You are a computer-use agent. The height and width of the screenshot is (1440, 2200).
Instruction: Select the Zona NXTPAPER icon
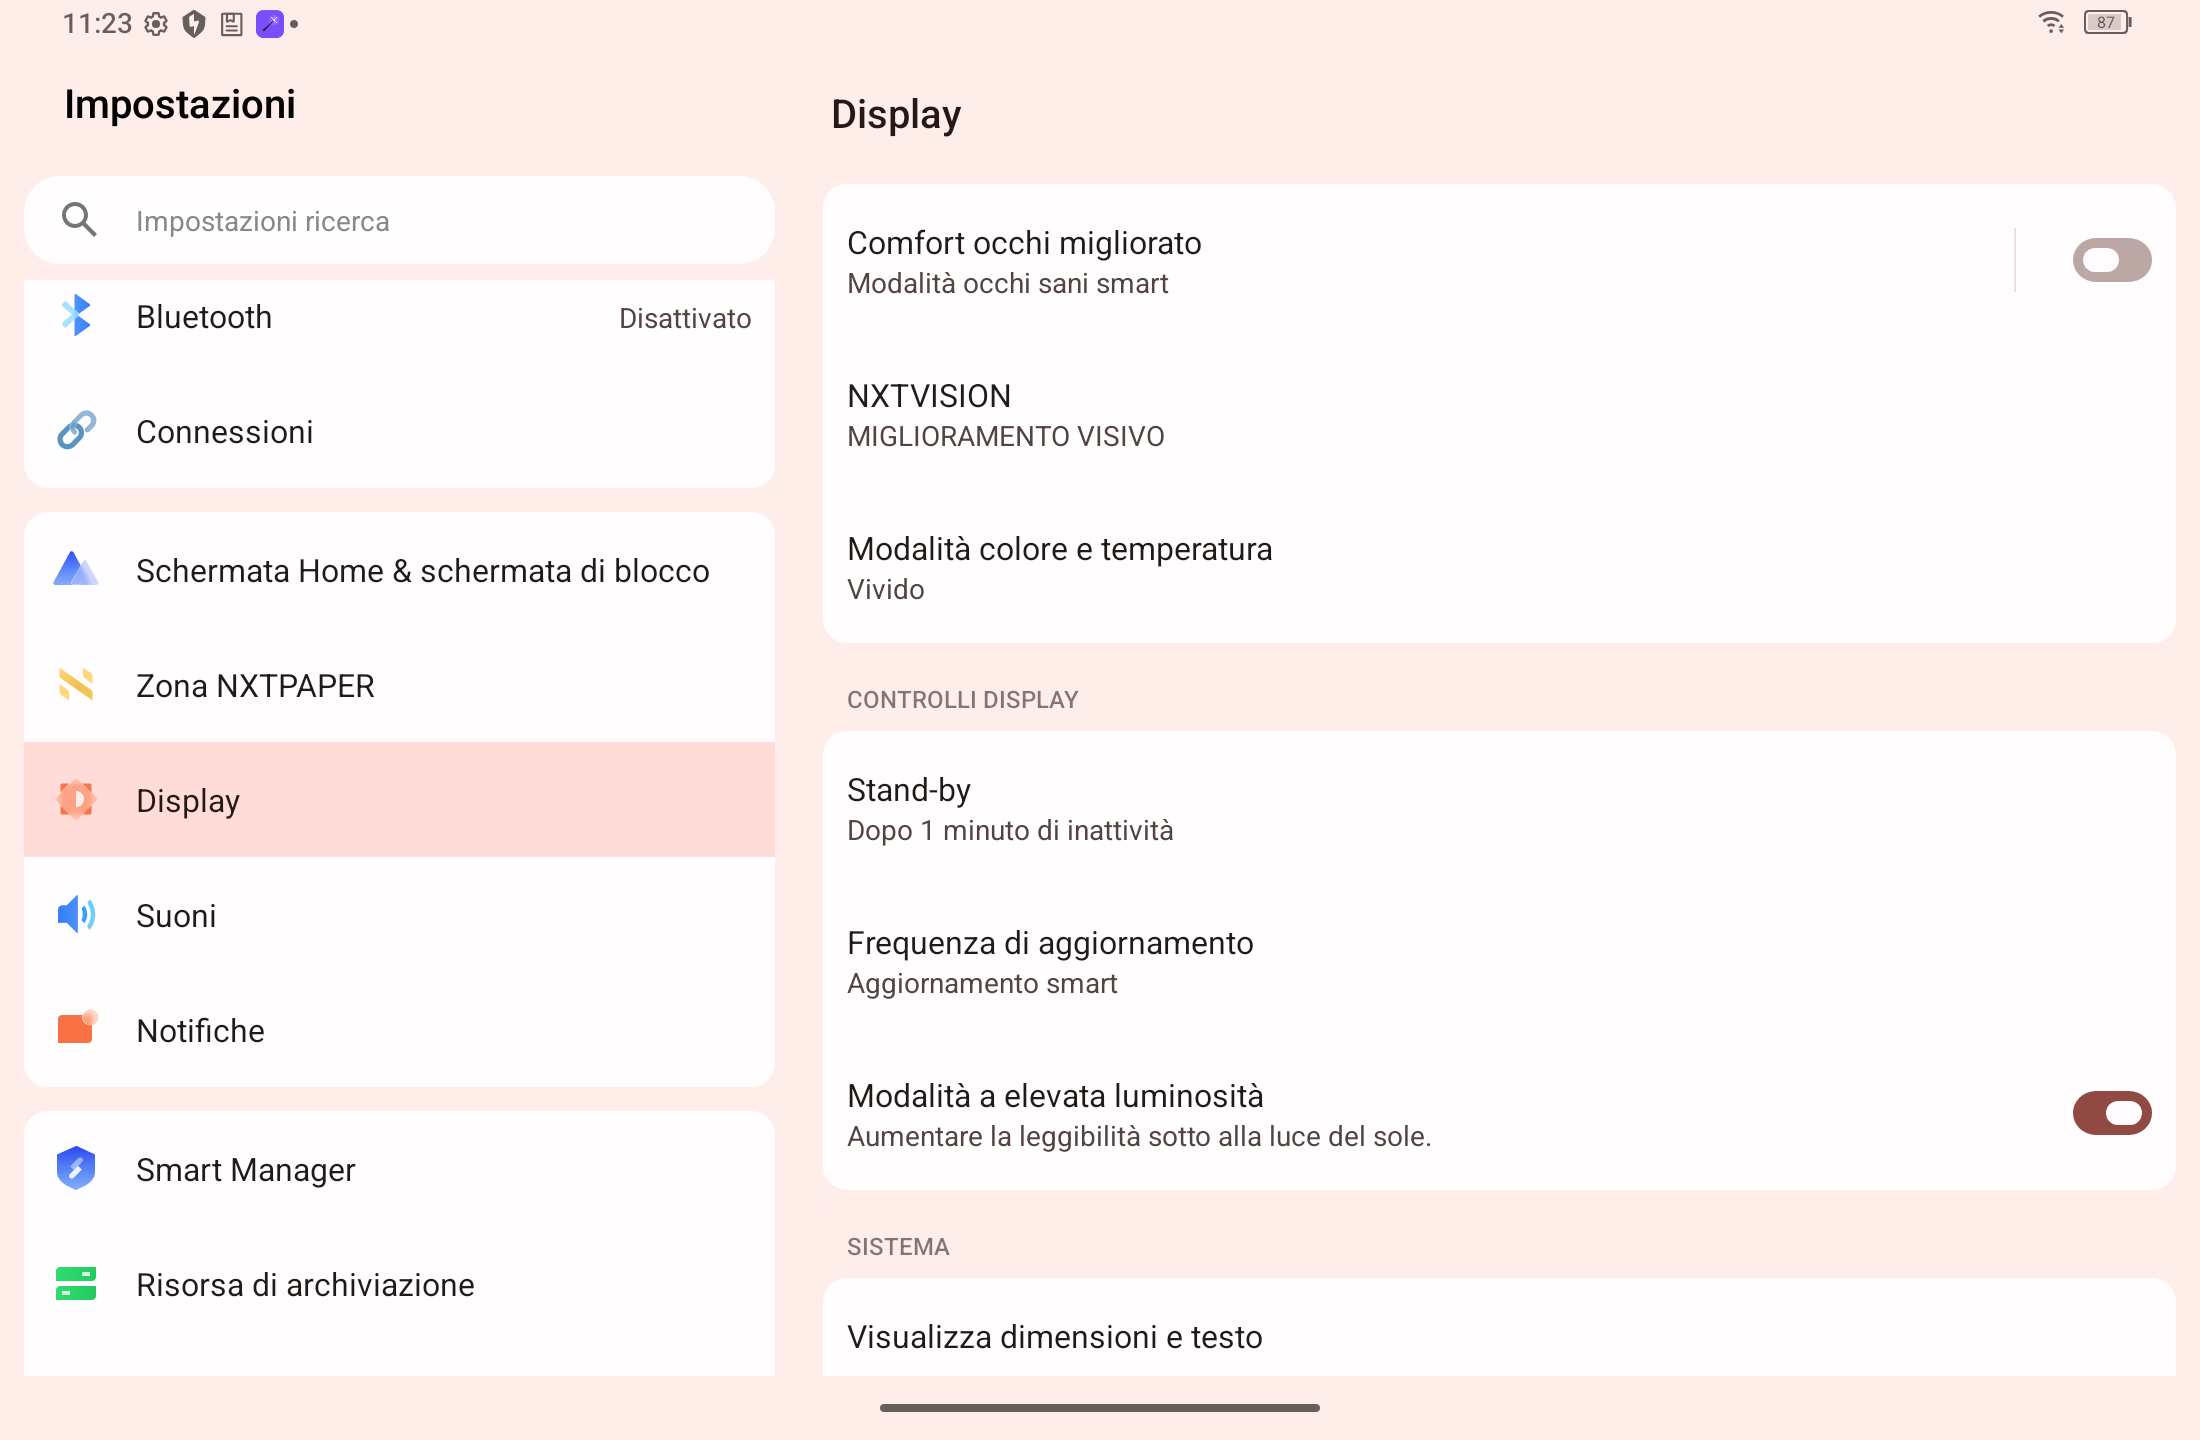pos(76,685)
